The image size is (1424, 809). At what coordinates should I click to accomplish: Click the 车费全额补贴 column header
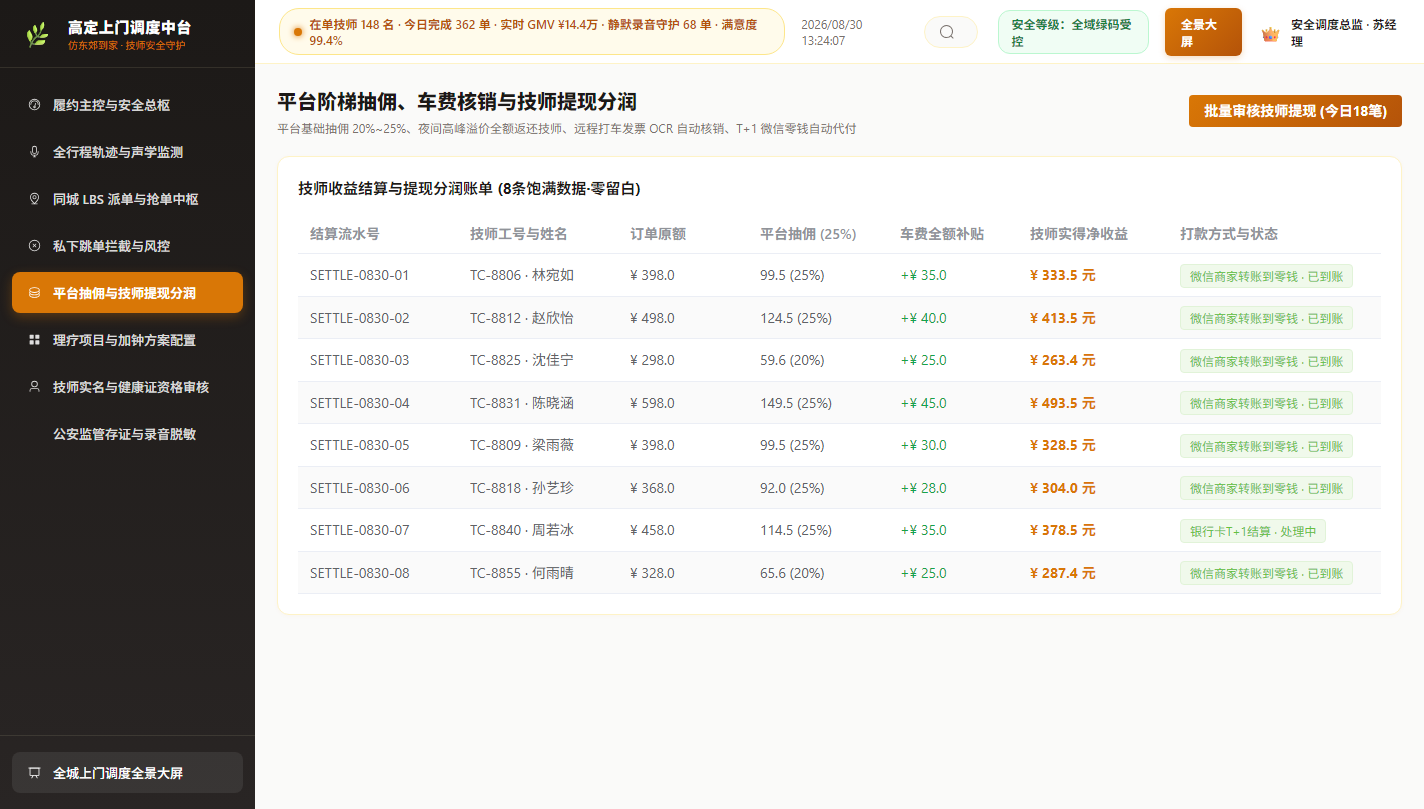tap(942, 234)
